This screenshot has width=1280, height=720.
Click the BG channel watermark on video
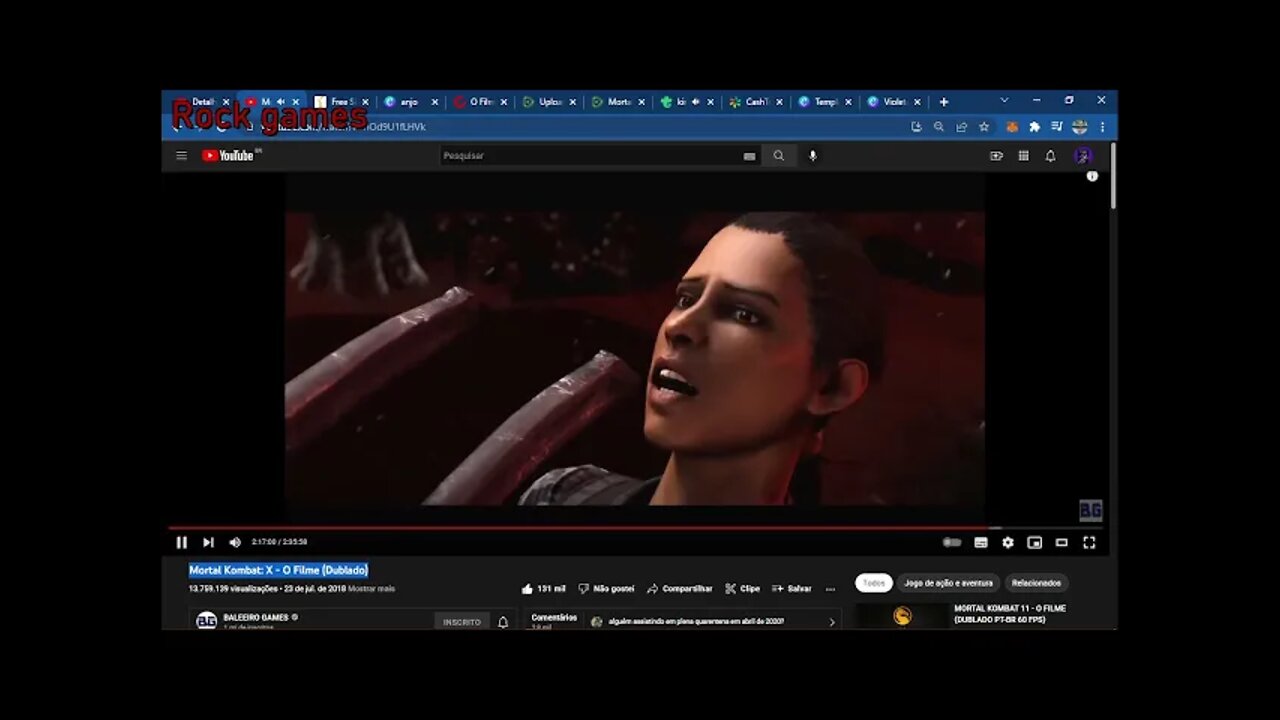1090,511
